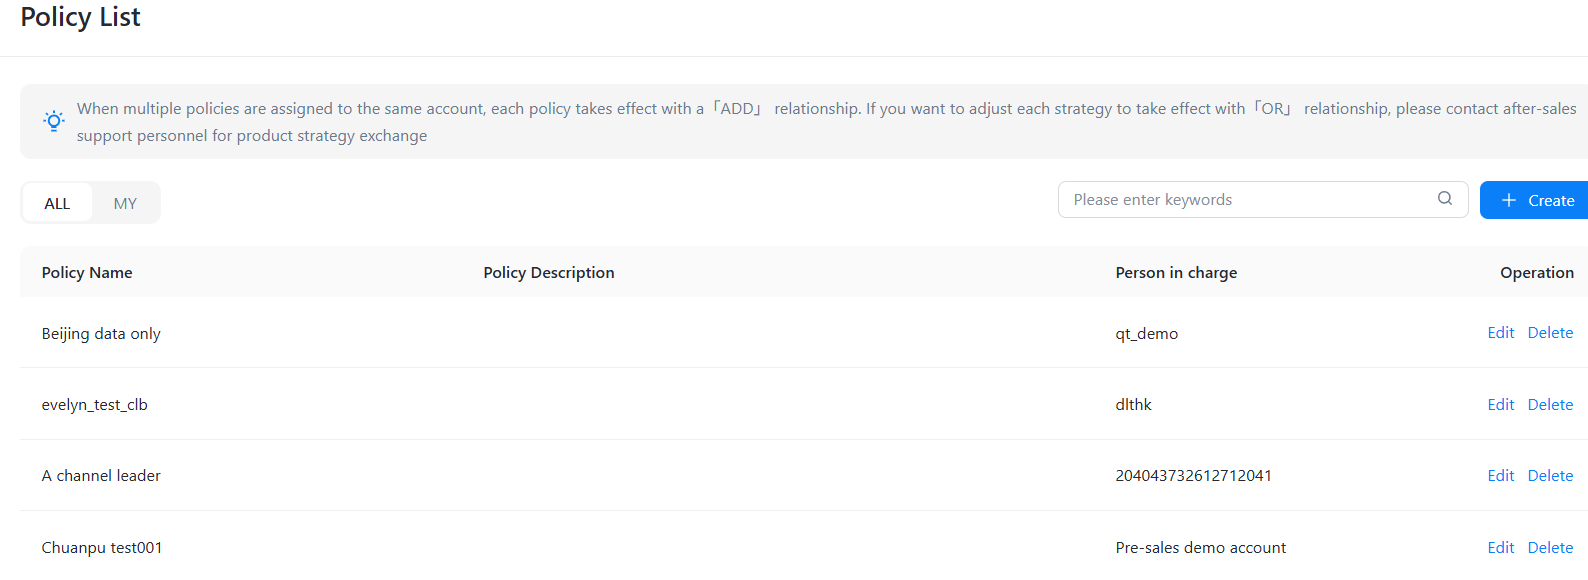Click the Policy Name column header
Viewport: 1588px width, 580px height.
(87, 273)
